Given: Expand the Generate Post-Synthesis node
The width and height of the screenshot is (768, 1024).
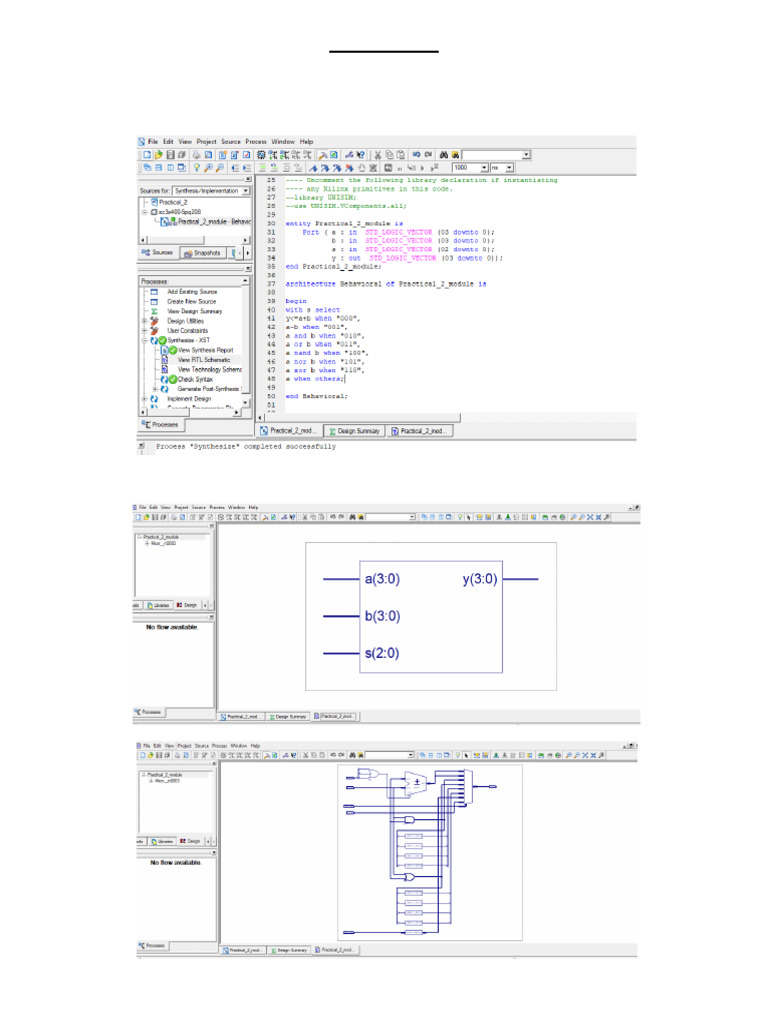Looking at the screenshot, I should click(155, 389).
